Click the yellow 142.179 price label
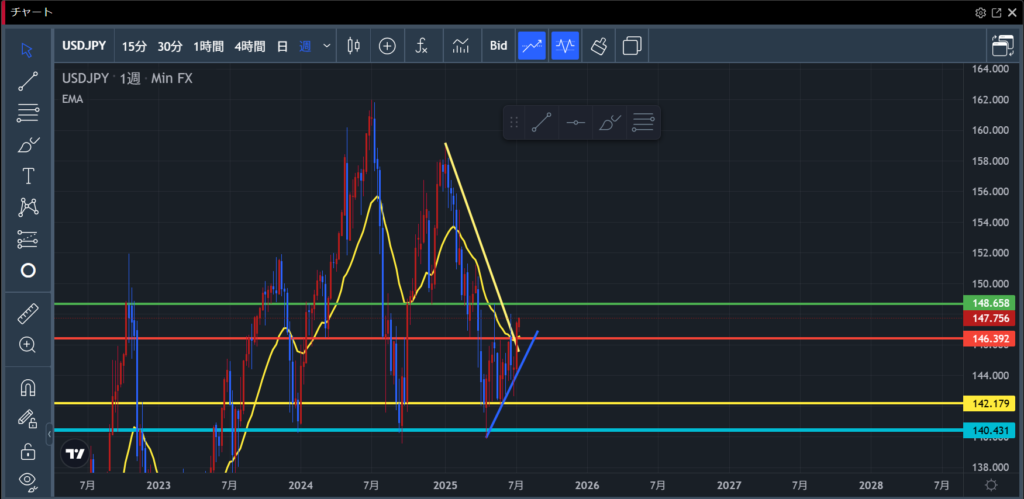The height and width of the screenshot is (499, 1024). tap(989, 403)
